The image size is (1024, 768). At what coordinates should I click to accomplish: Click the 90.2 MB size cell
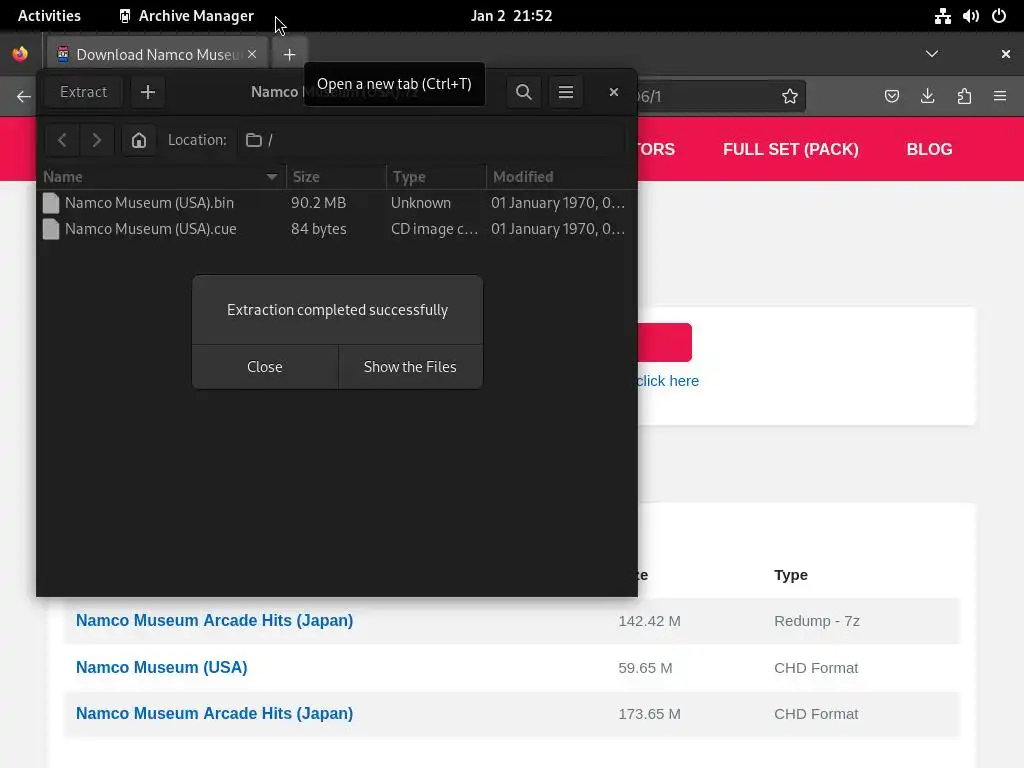[x=318, y=202]
